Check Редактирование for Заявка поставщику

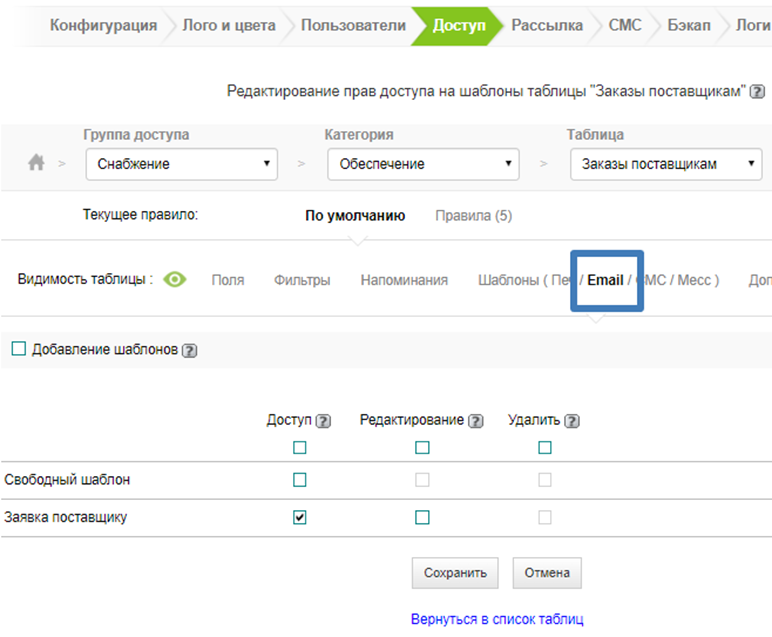(422, 517)
